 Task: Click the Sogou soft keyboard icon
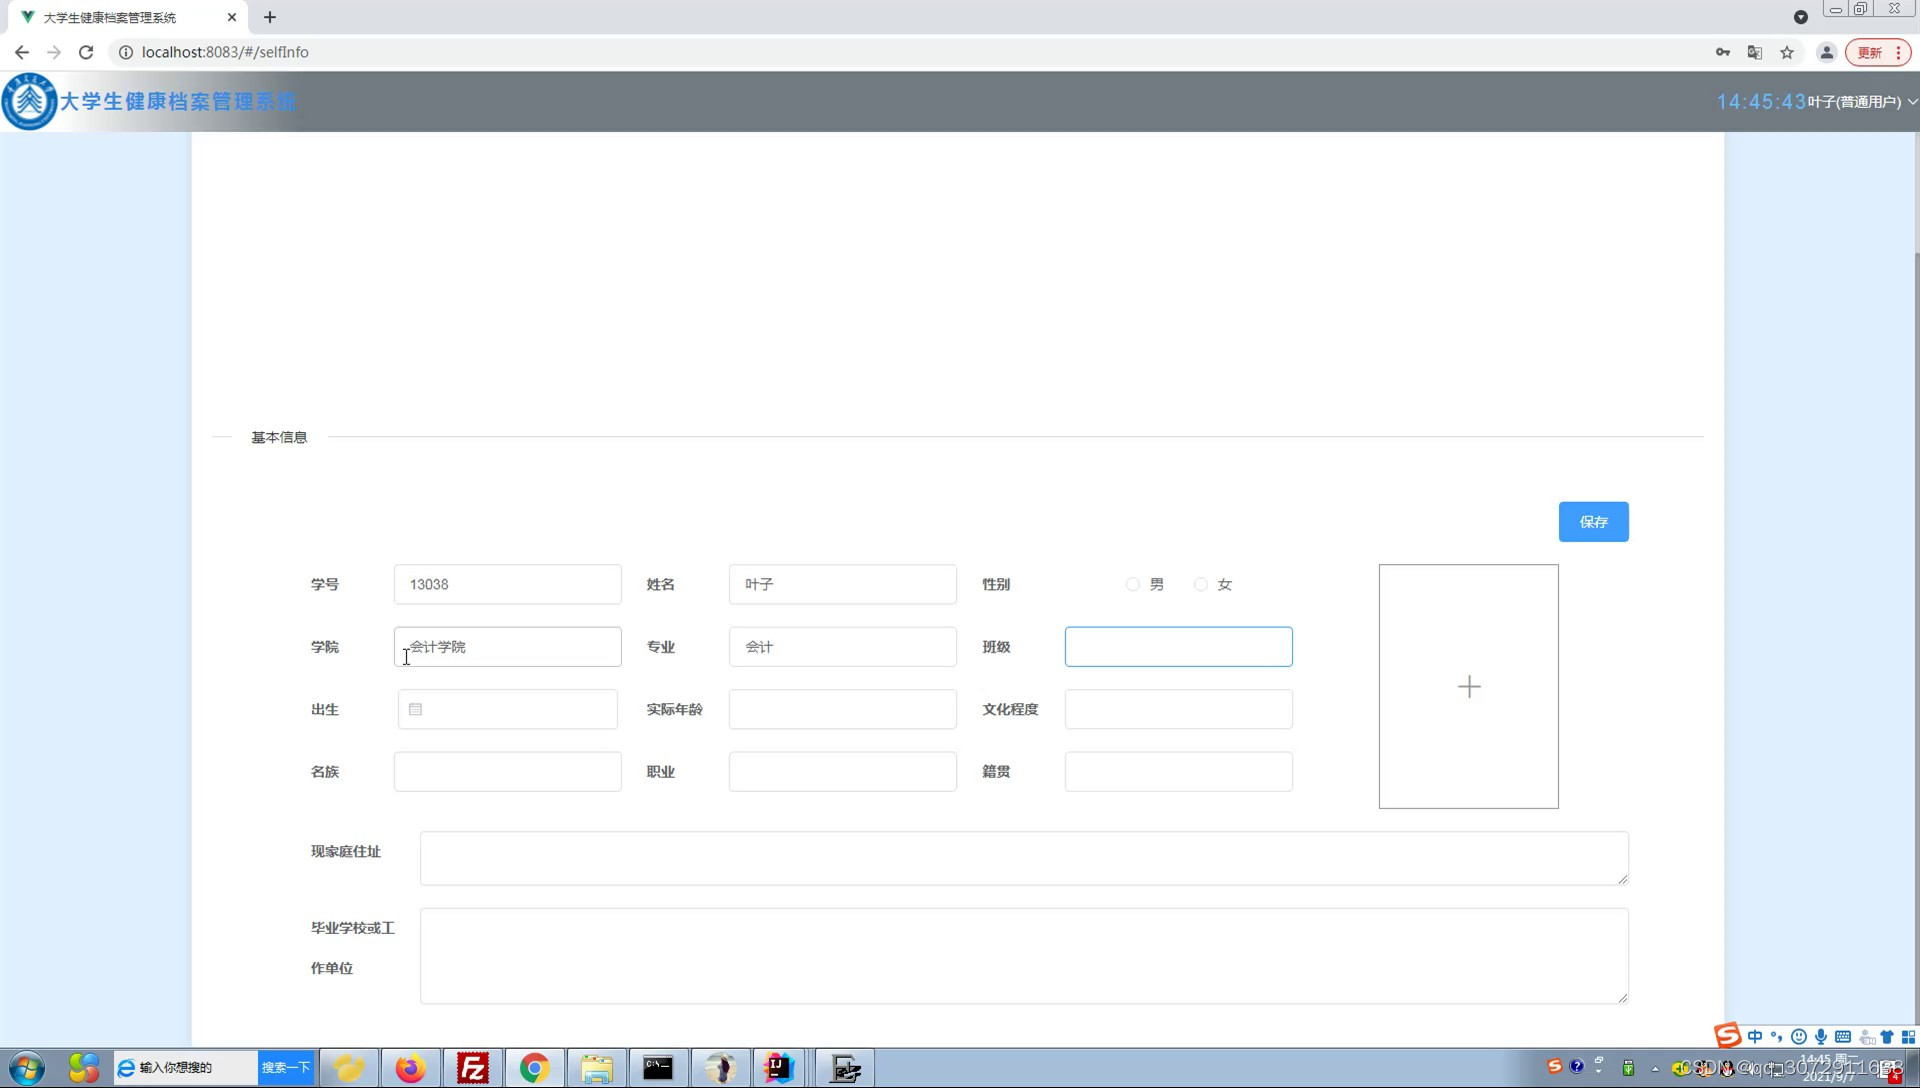pyautogui.click(x=1843, y=1037)
